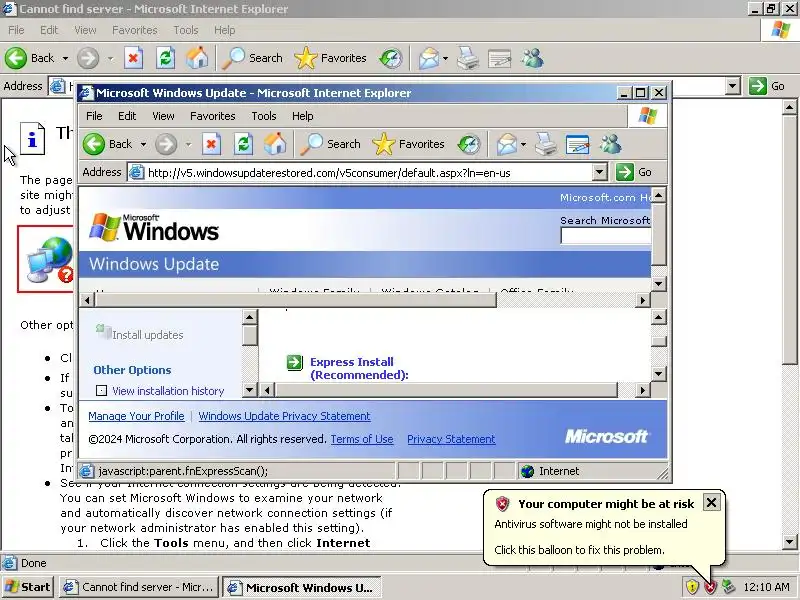800x600 pixels.
Task: Open Help menu in Windows Update window
Action: (303, 116)
